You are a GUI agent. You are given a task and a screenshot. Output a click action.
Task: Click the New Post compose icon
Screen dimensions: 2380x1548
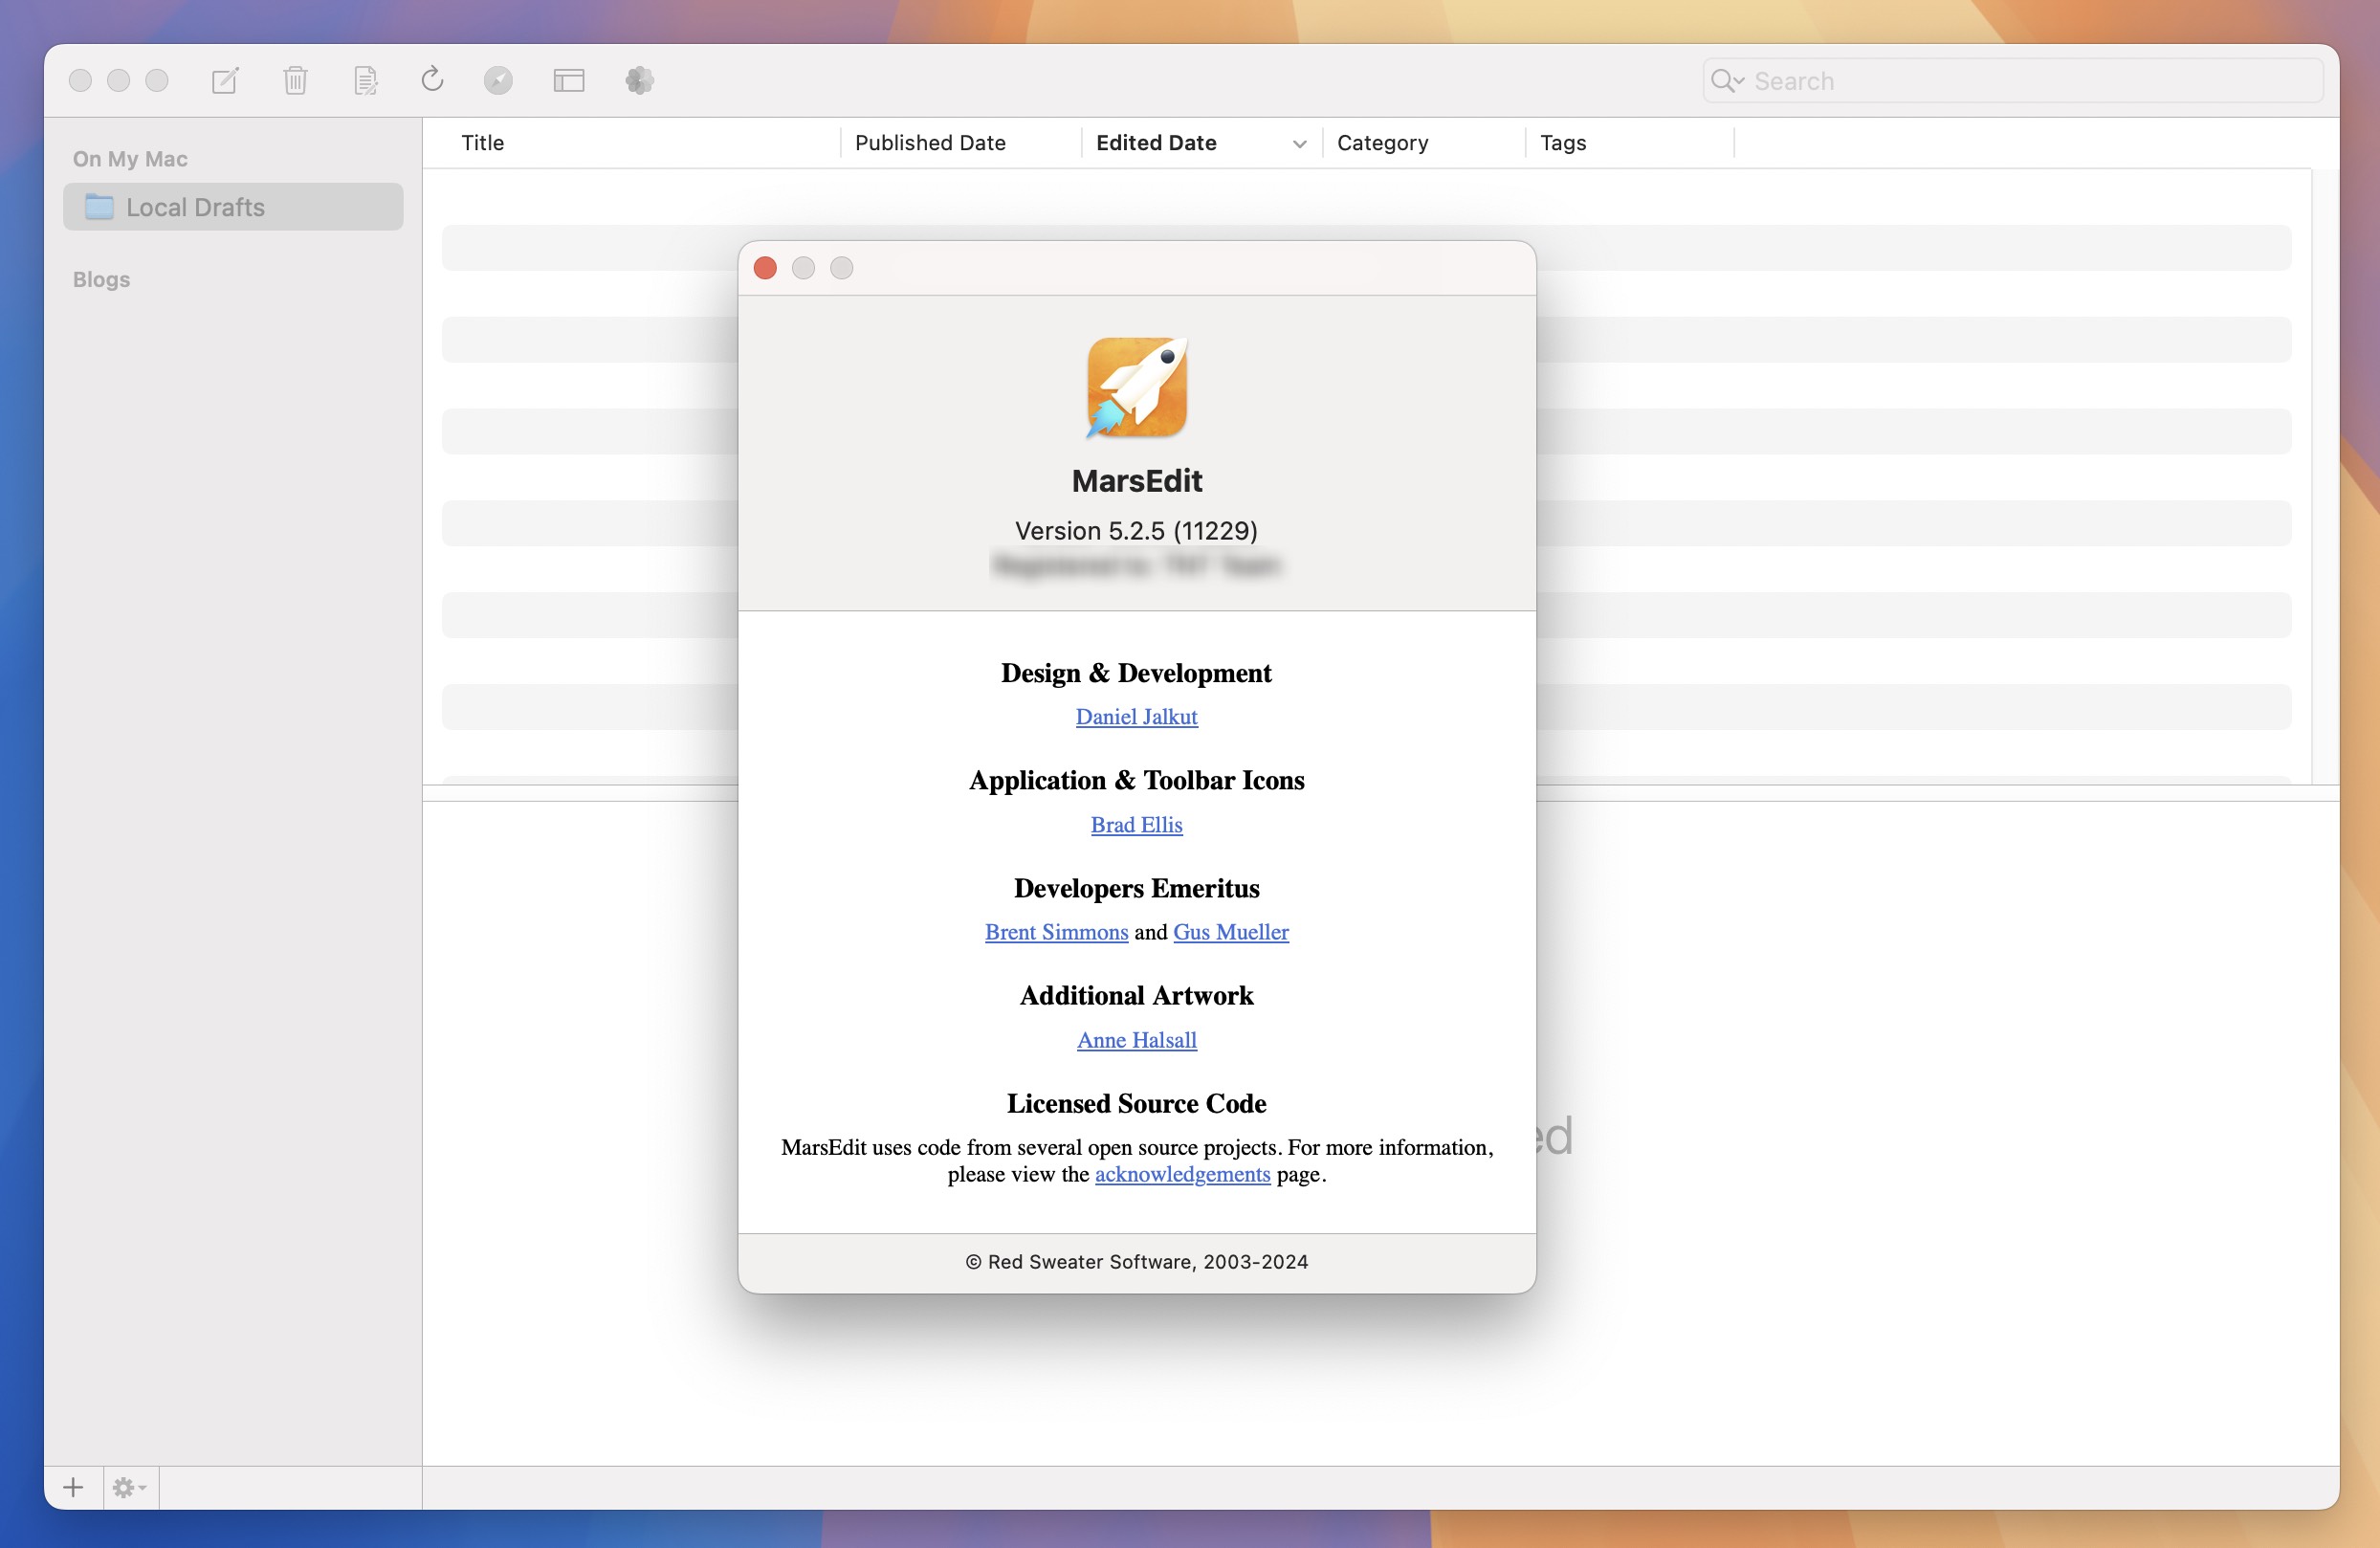pos(225,80)
